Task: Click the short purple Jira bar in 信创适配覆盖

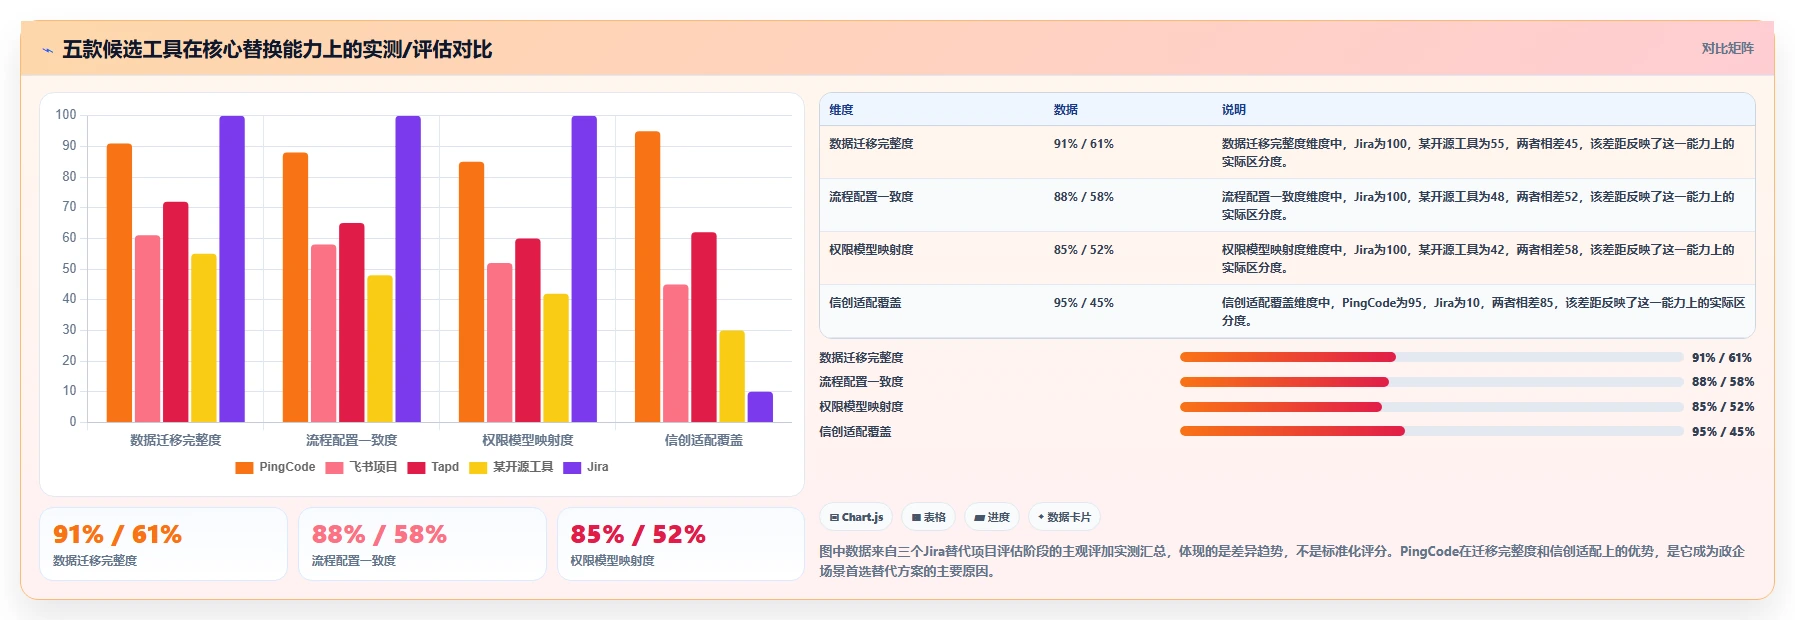Action: [x=760, y=407]
